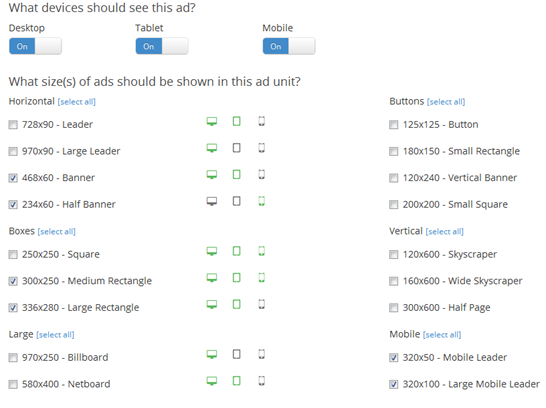Screen dimensions: 546x408
Task: Click the tablet icon in the 250x250 Square row
Action: click(236, 251)
